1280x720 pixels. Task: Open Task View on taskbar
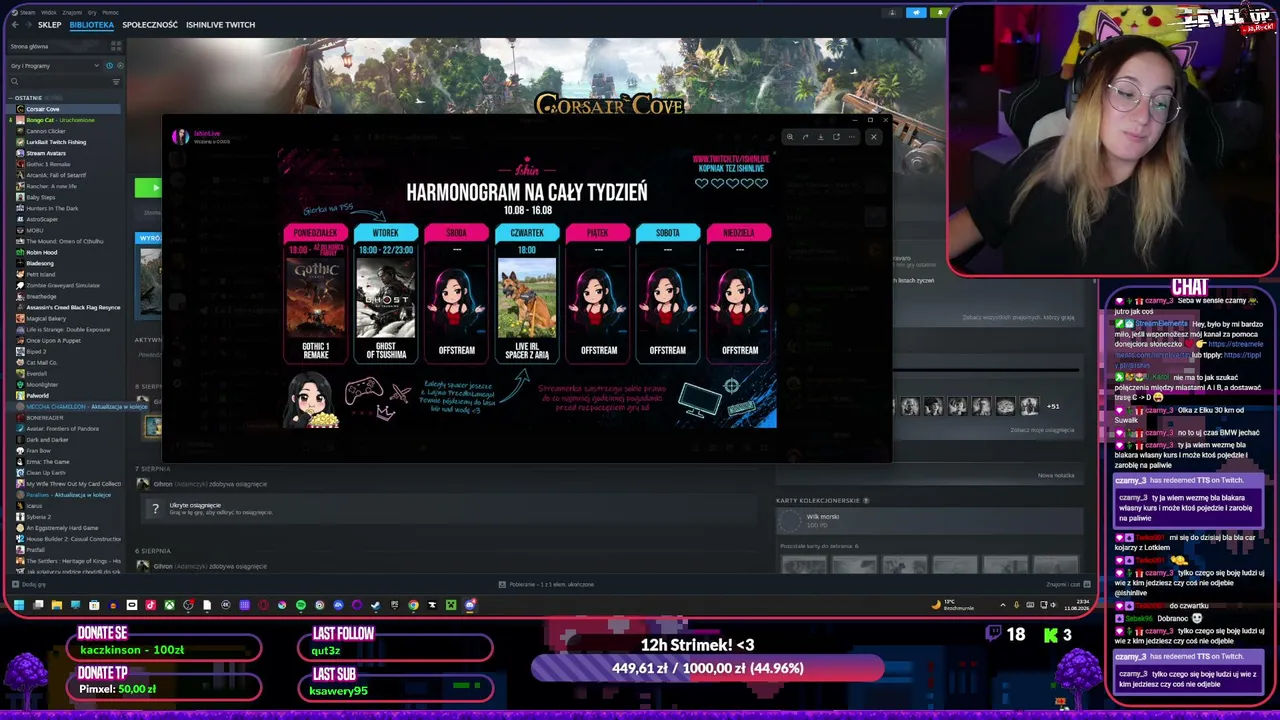(38, 605)
